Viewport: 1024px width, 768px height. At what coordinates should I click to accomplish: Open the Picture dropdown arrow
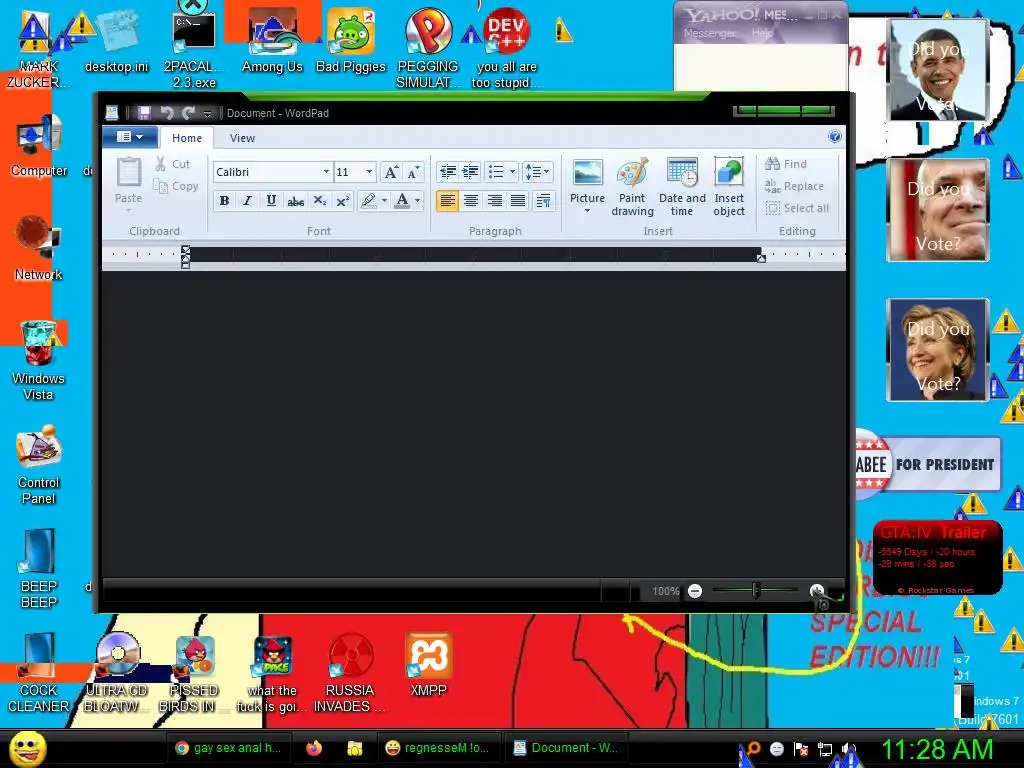[587, 211]
